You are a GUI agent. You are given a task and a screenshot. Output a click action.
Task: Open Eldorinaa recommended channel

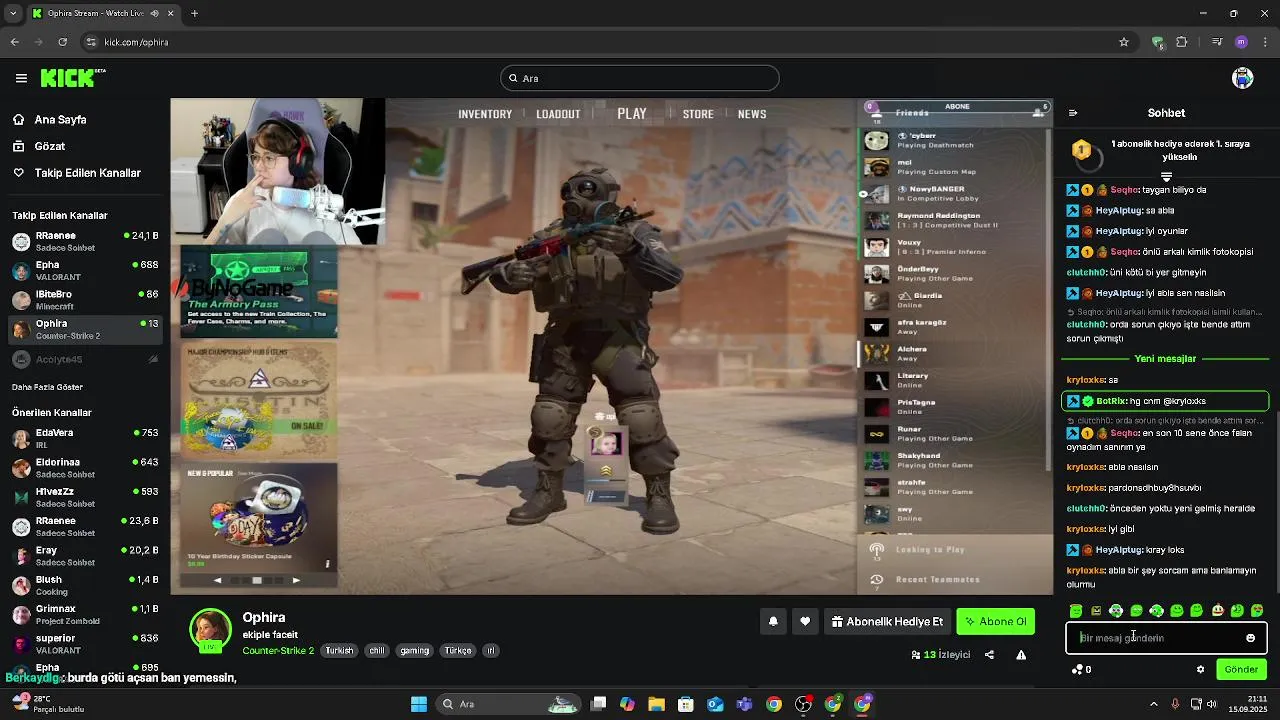pos(84,468)
